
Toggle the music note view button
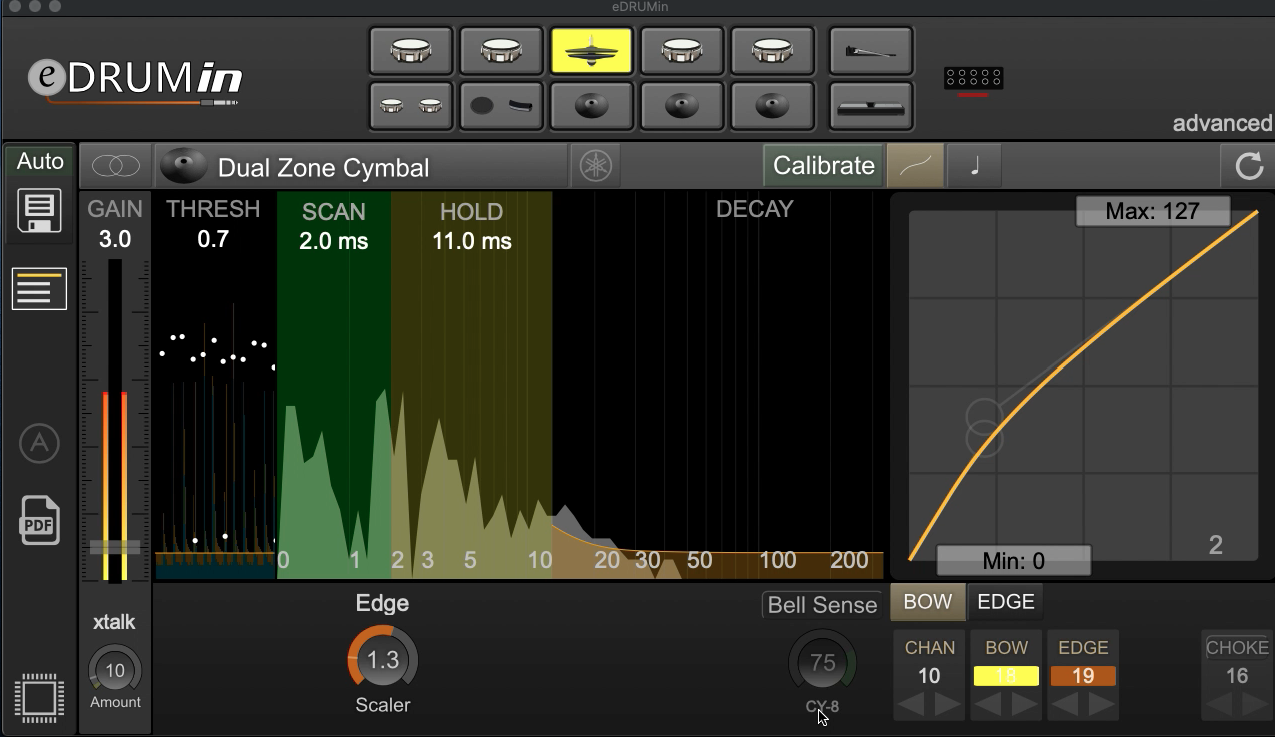[x=974, y=166]
